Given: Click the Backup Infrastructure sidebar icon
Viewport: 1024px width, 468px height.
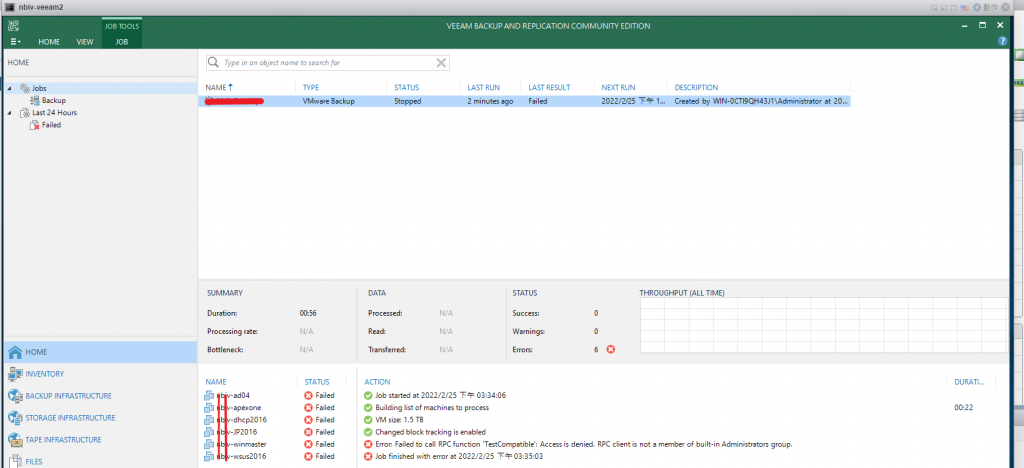Looking at the screenshot, I should (x=14, y=396).
